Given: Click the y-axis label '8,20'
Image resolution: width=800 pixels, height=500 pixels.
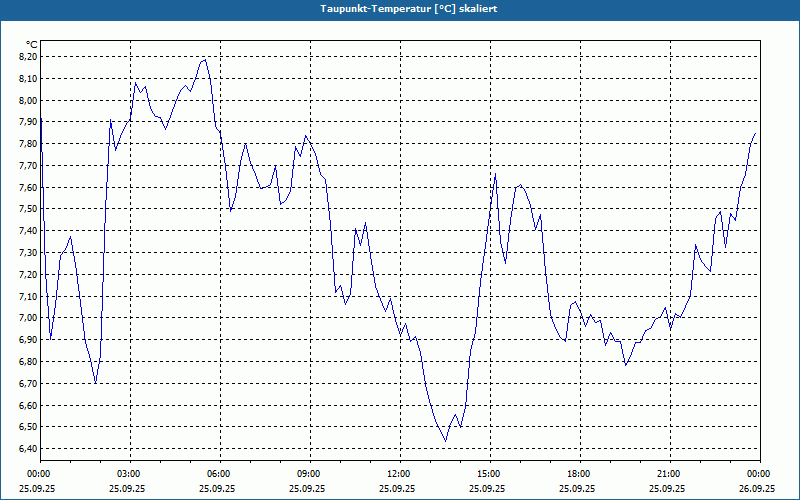Looking at the screenshot, I should pos(29,57).
